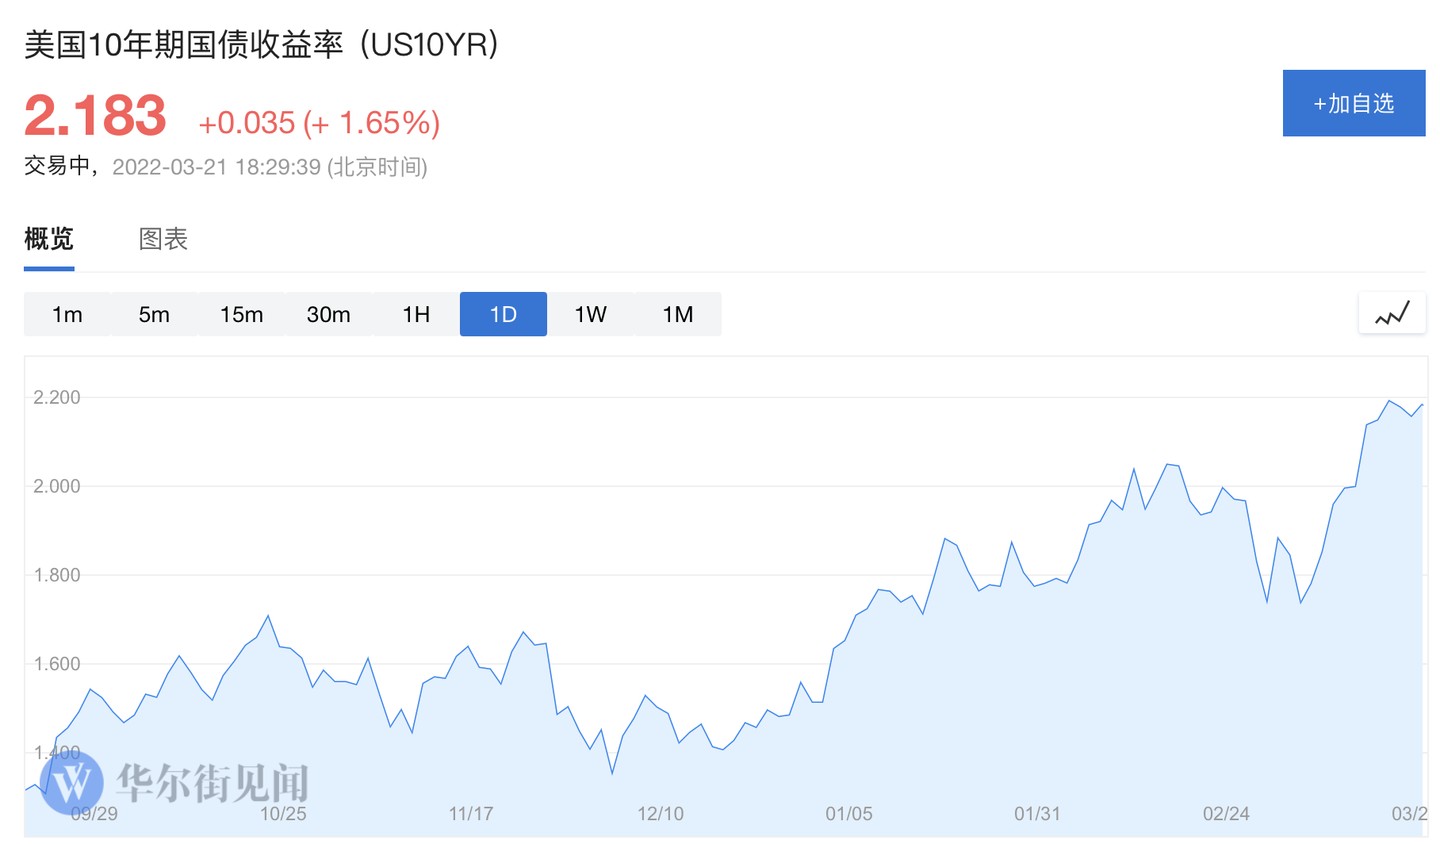Click the line chart type icon
The image size is (1440, 844).
(1392, 314)
